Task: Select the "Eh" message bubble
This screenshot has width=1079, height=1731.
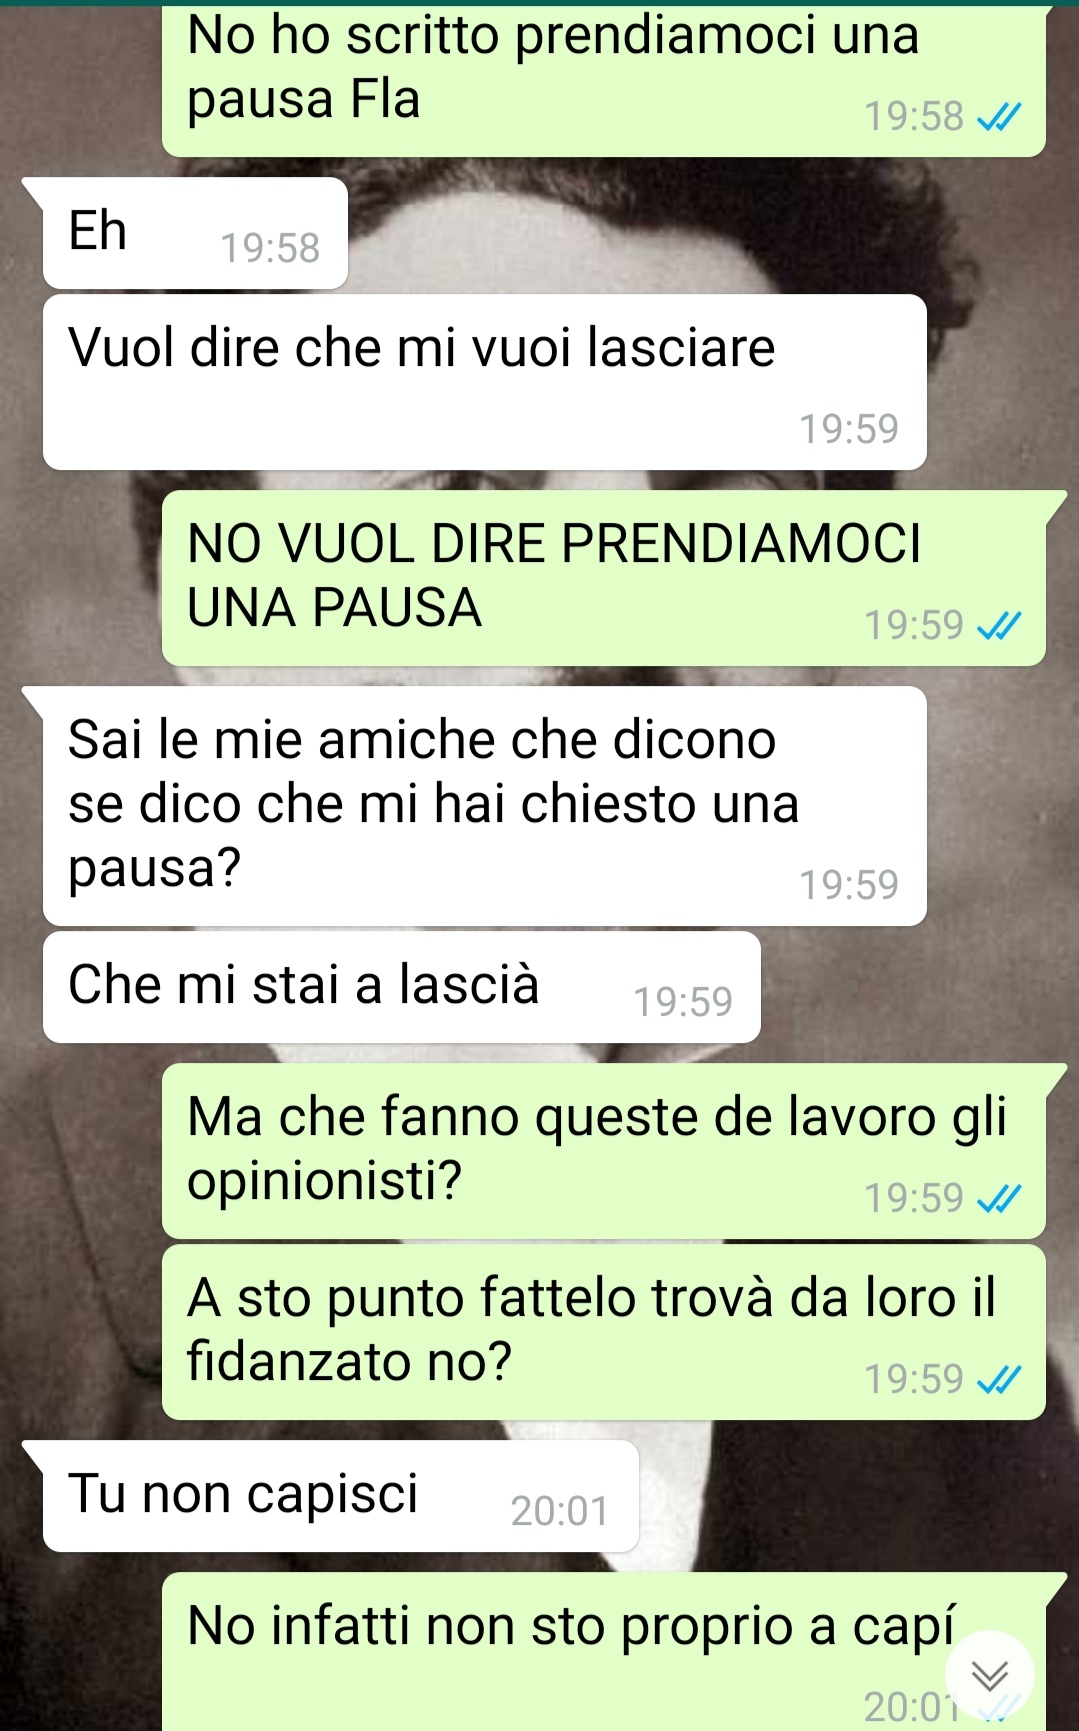Action: click(x=195, y=233)
